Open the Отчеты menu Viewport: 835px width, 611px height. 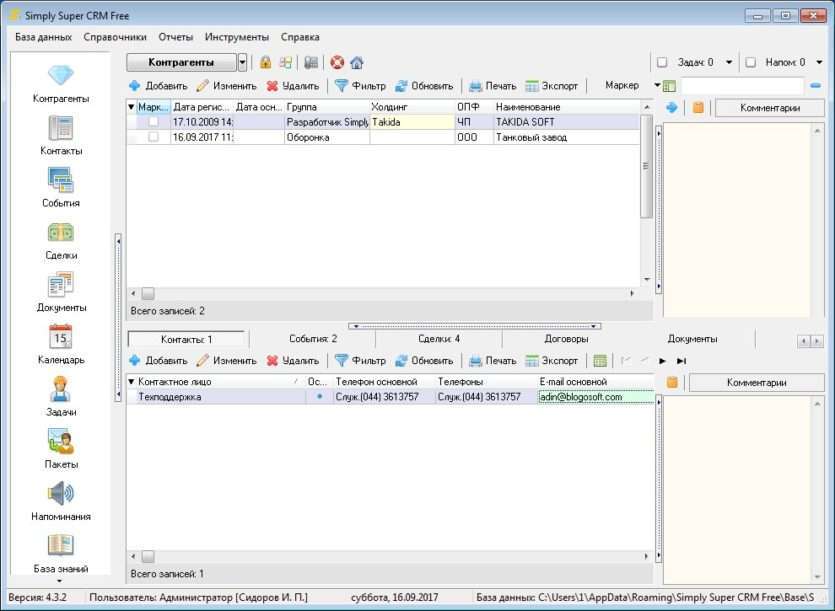[x=175, y=37]
